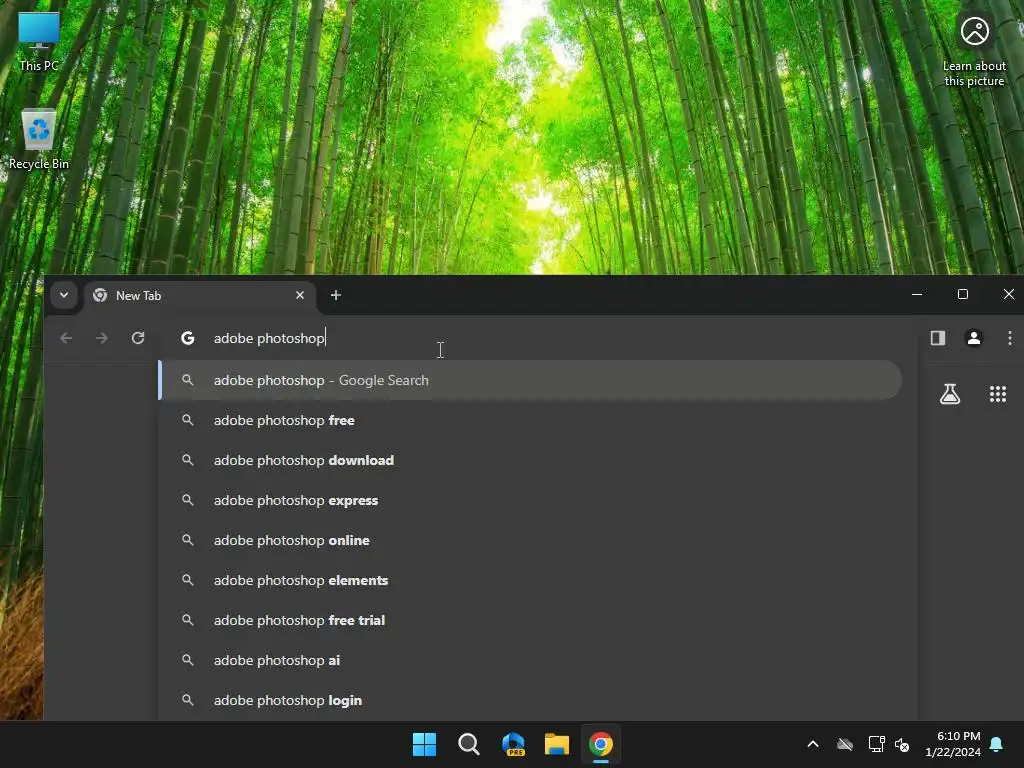Viewport: 1024px width, 768px height.
Task: Click Learn about this picture icon
Action: click(974, 51)
